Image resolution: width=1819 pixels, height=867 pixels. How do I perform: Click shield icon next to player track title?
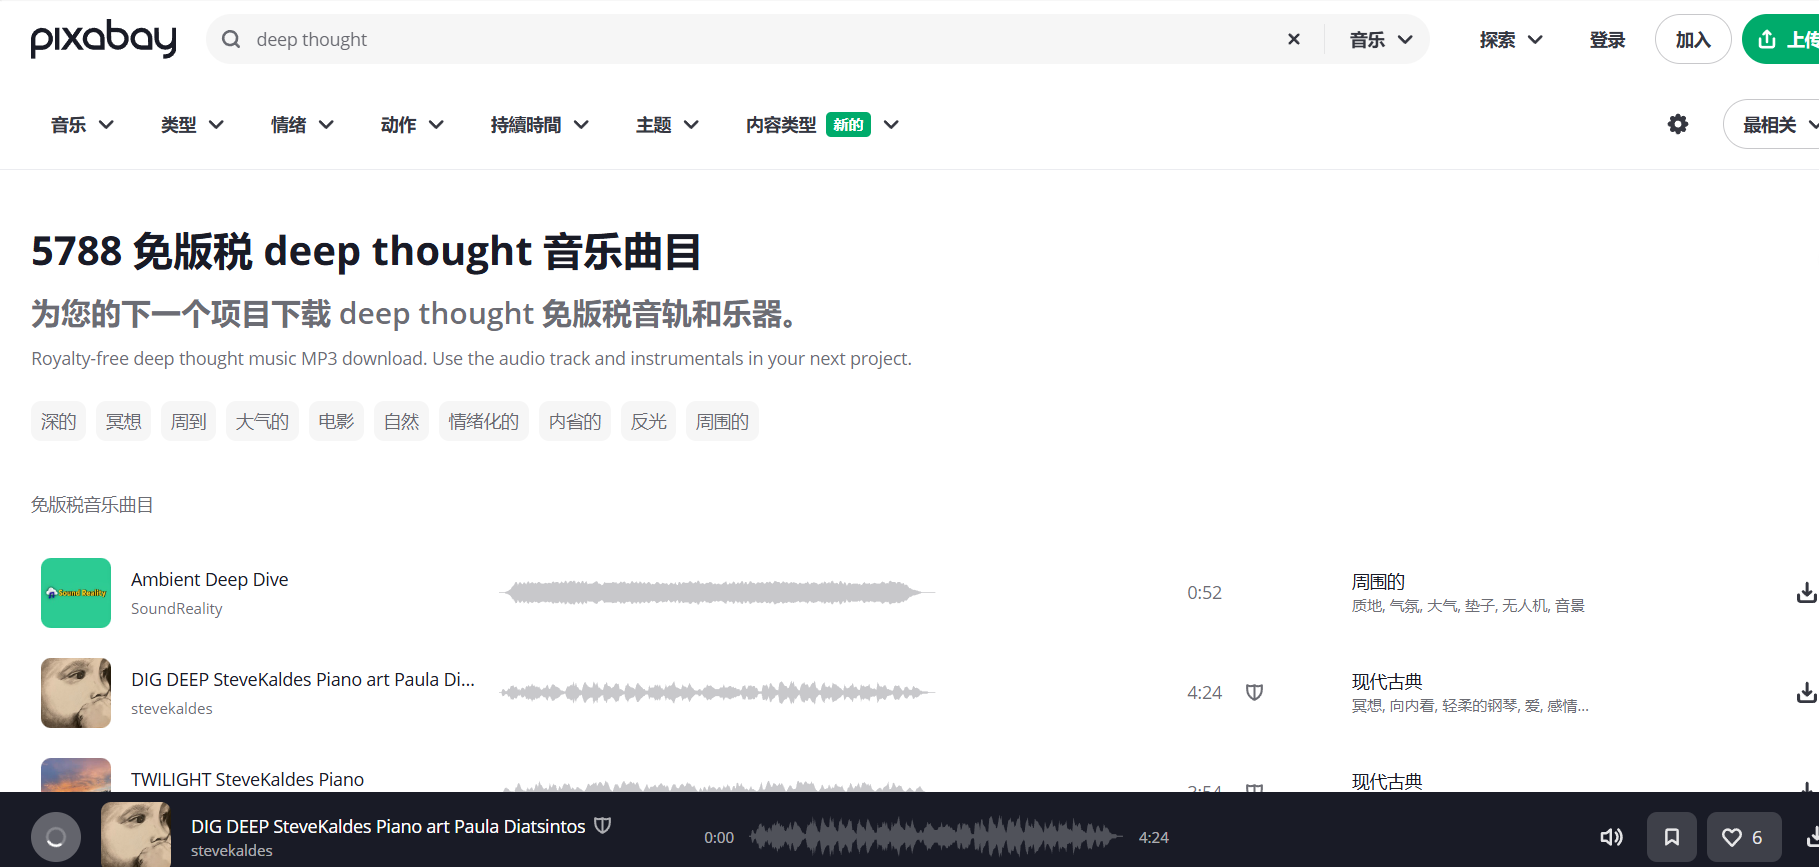602,826
